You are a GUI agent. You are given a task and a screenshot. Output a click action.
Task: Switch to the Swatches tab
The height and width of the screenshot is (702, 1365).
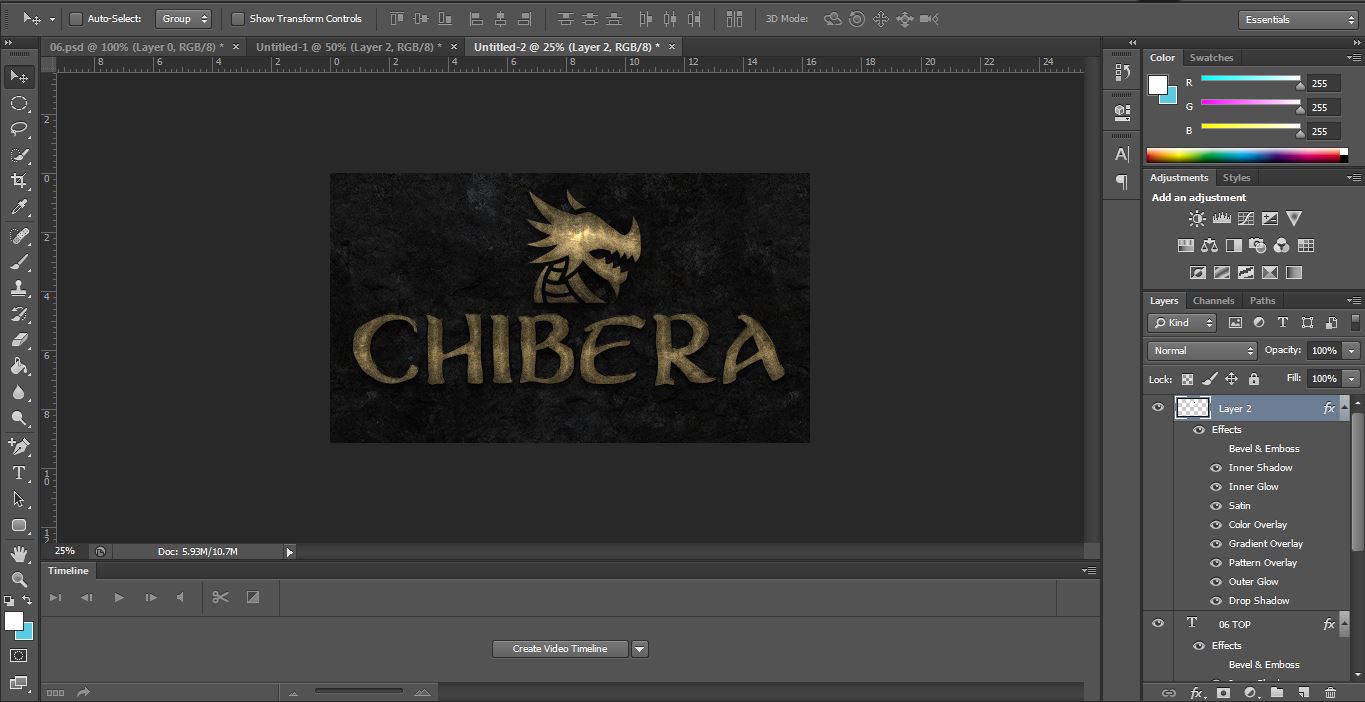coord(1211,57)
